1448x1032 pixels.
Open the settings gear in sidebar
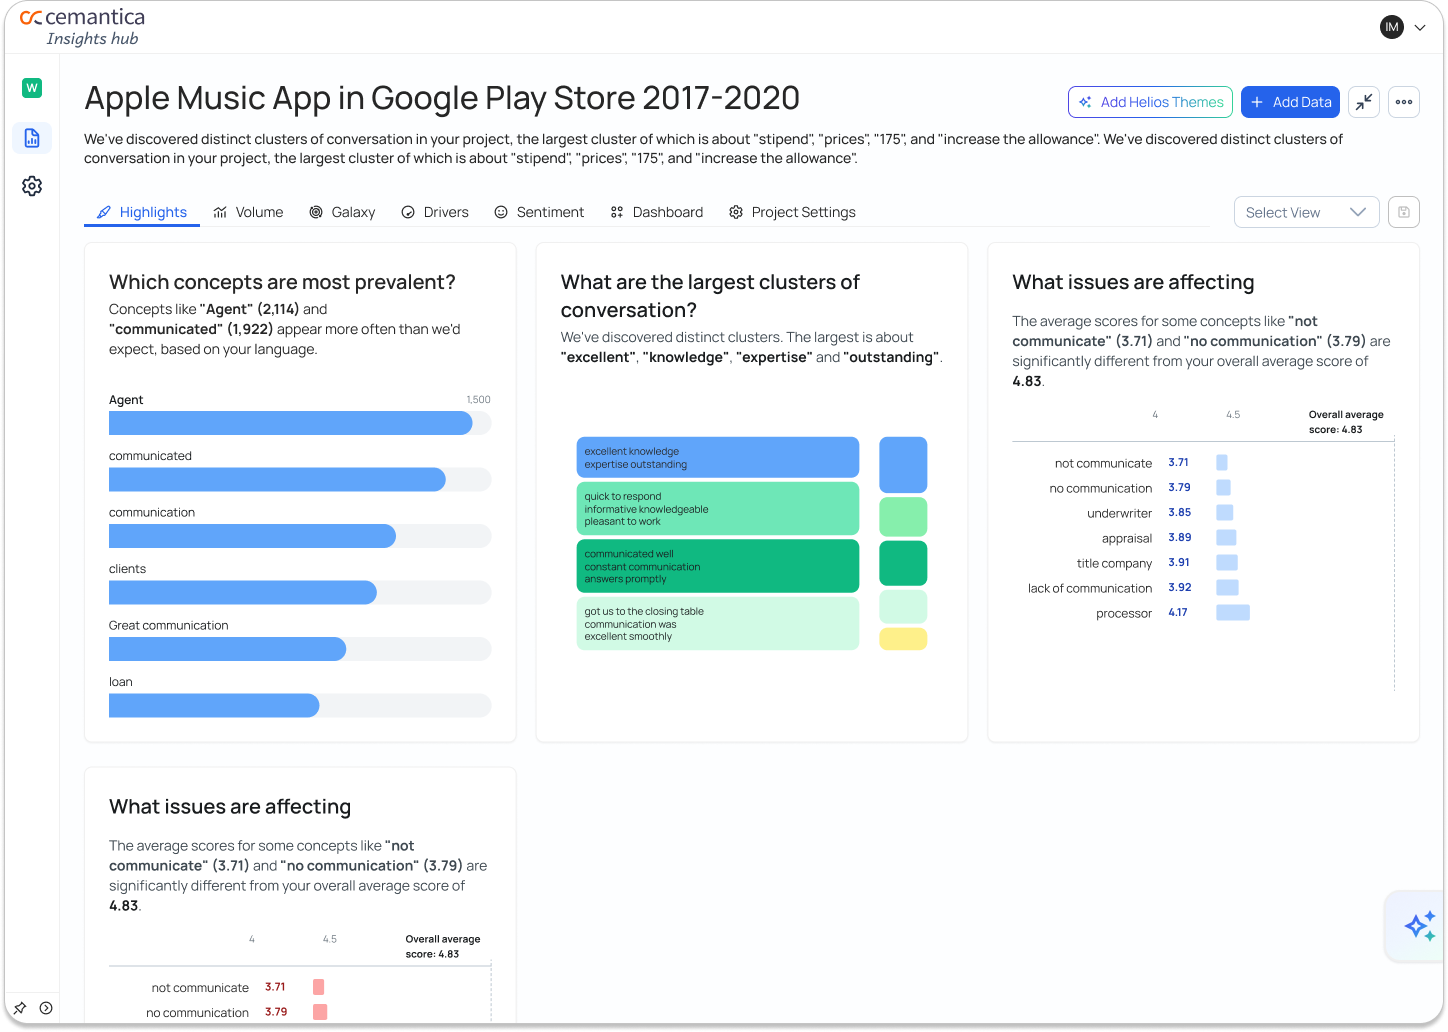pyautogui.click(x=32, y=186)
